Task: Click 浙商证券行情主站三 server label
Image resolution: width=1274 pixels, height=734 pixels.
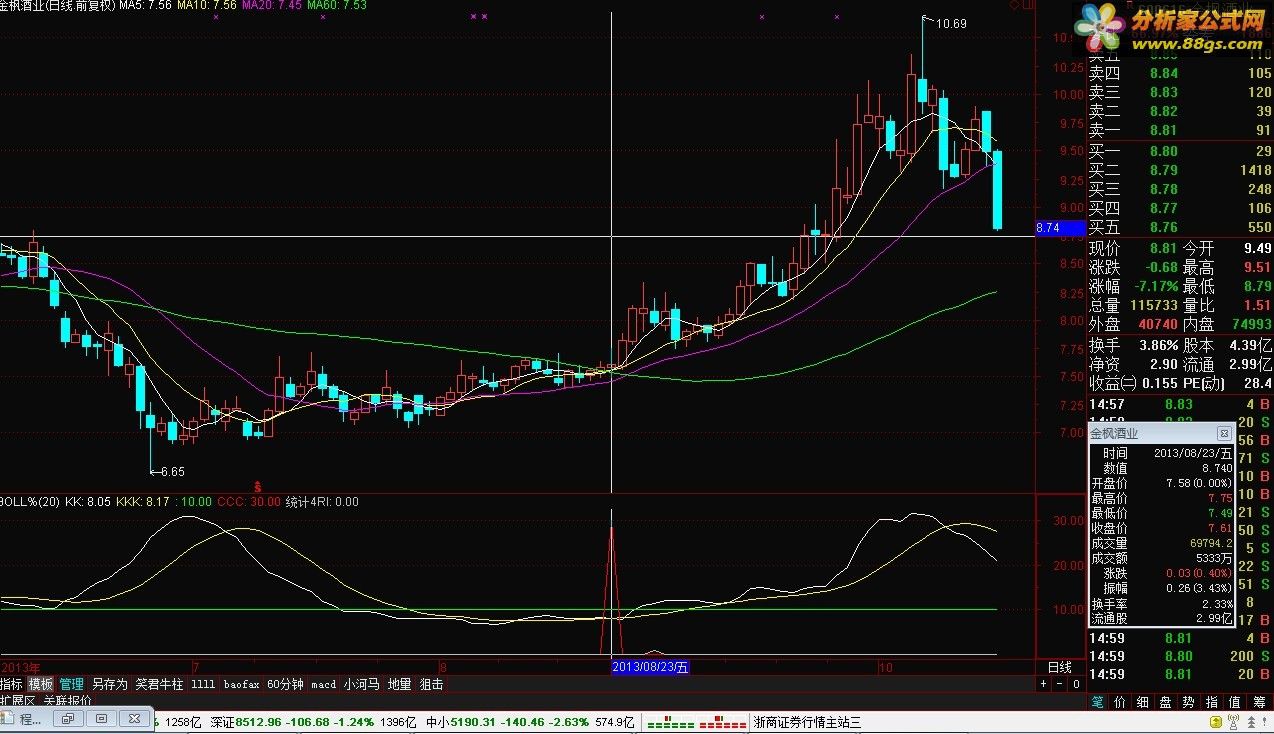Action: click(x=807, y=721)
